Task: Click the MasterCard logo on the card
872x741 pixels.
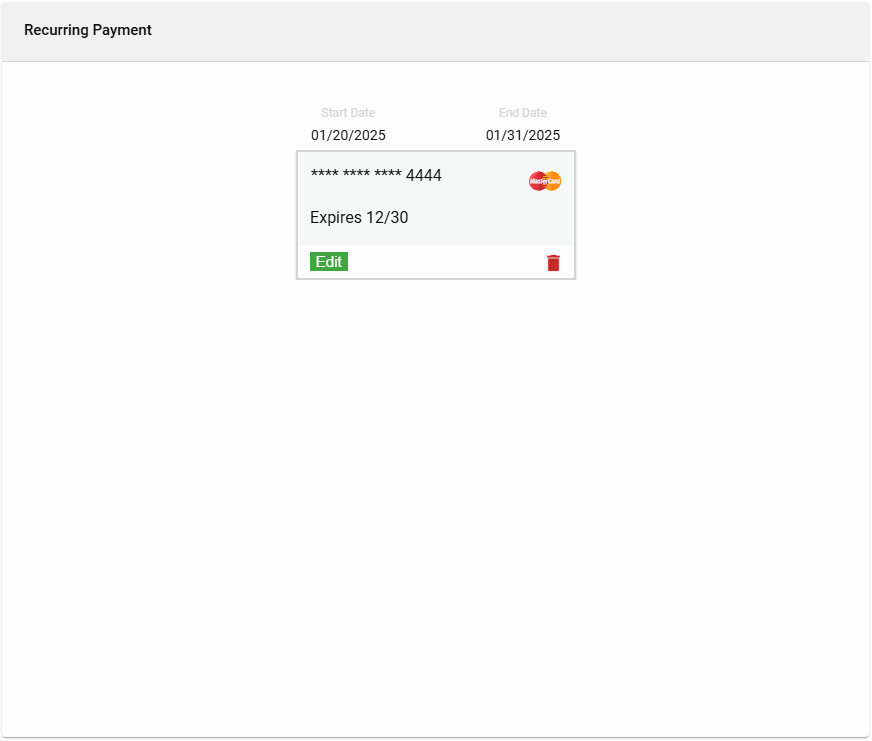Action: 545,181
